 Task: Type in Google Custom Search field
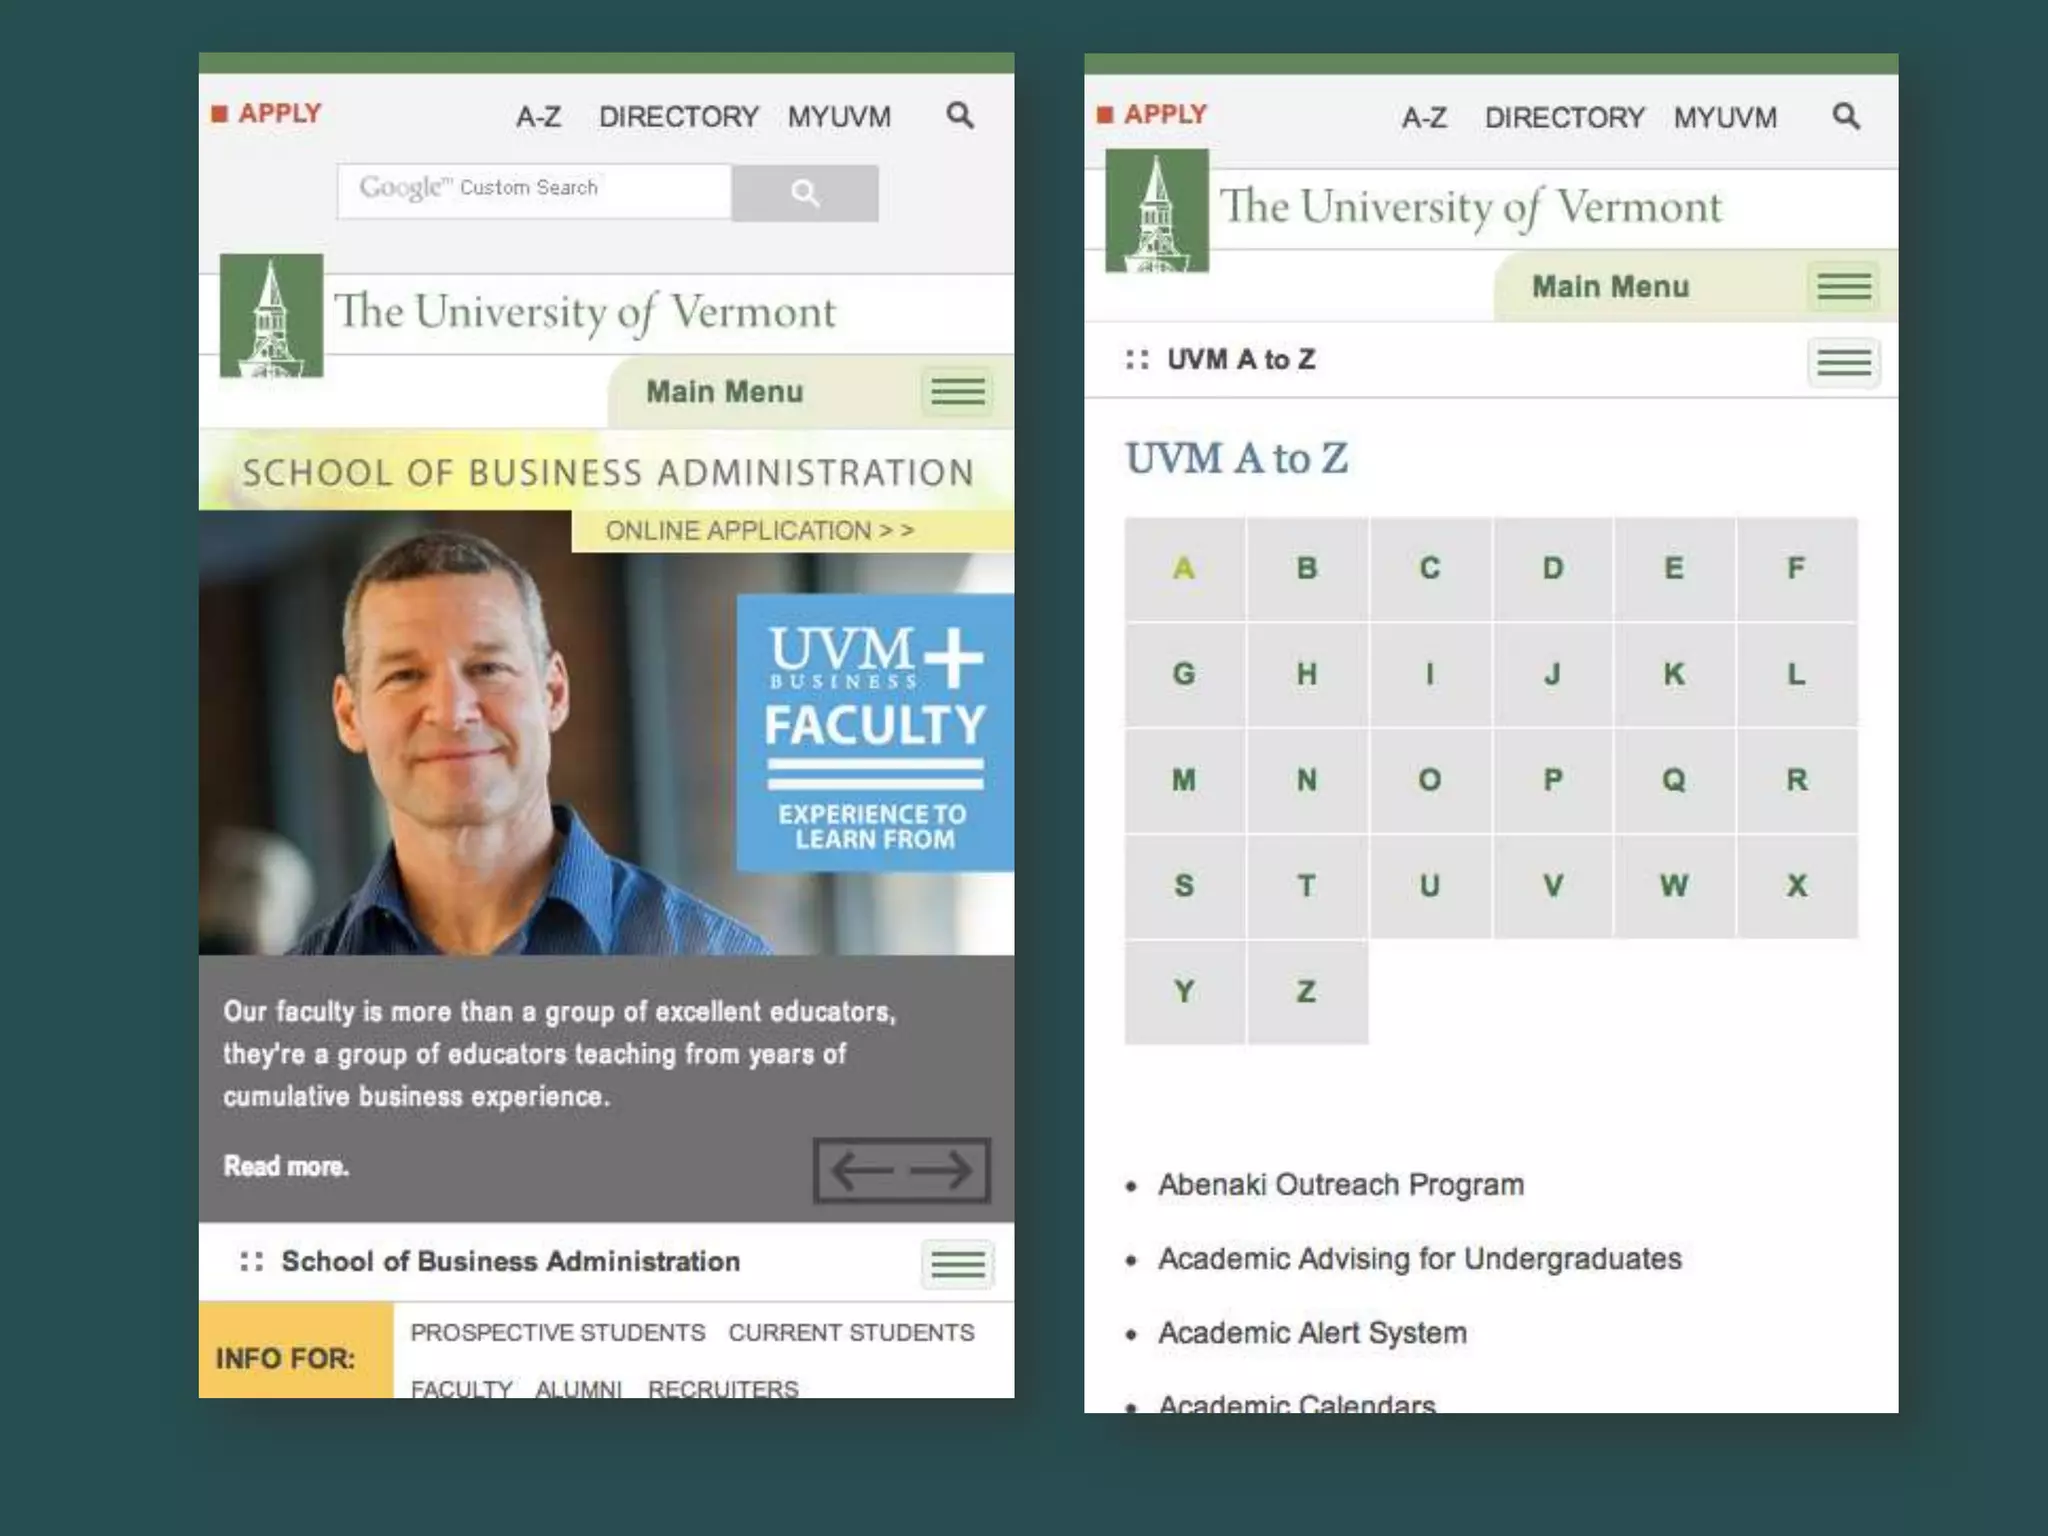[x=534, y=190]
